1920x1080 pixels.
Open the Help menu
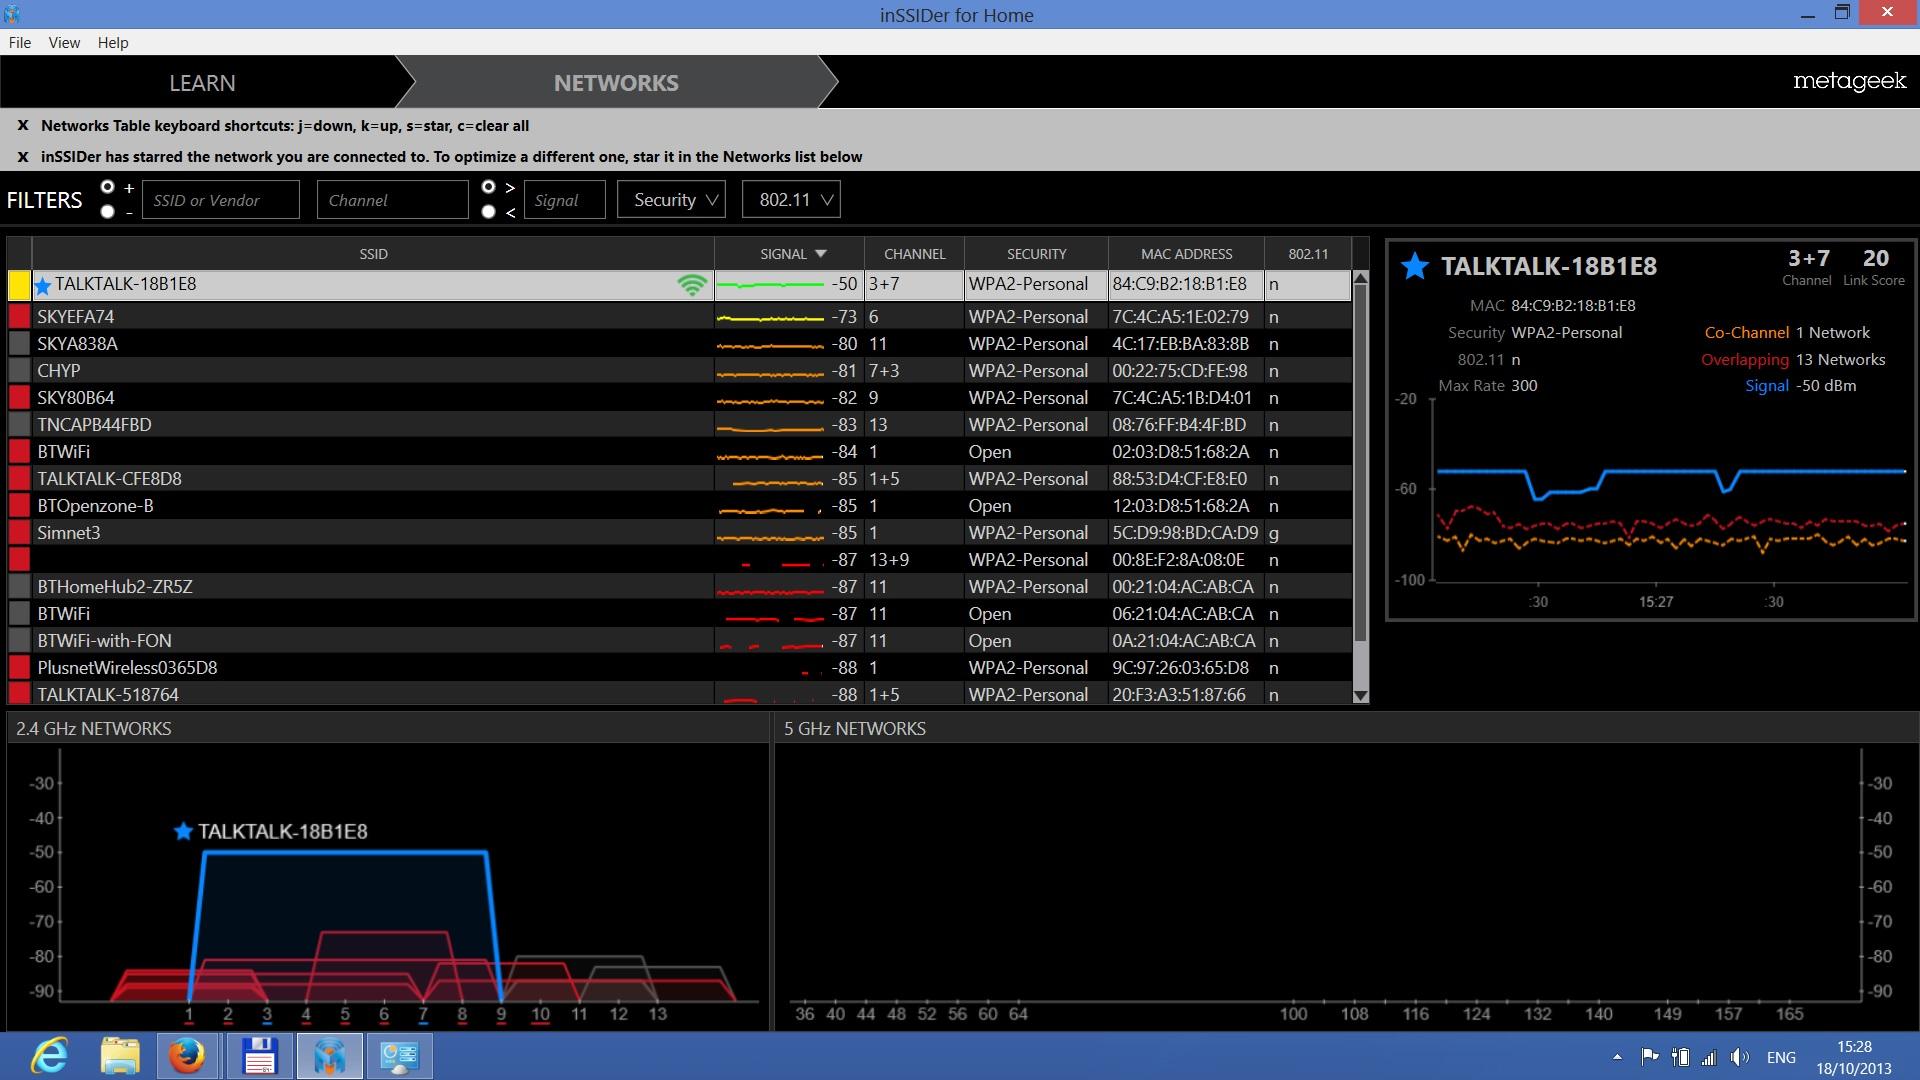click(x=113, y=42)
